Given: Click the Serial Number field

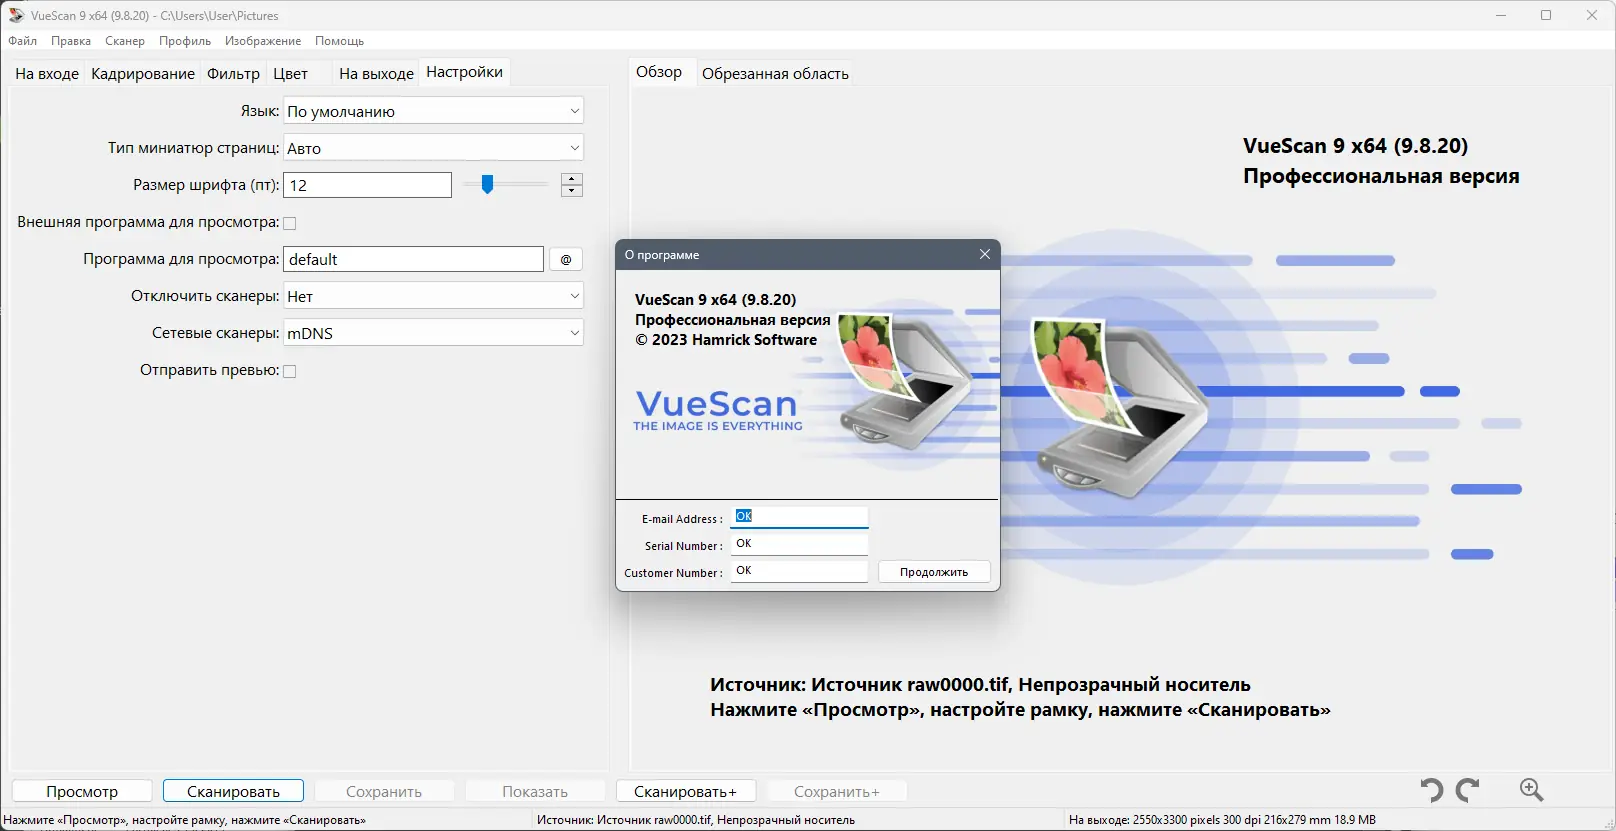Looking at the screenshot, I should [x=800, y=543].
